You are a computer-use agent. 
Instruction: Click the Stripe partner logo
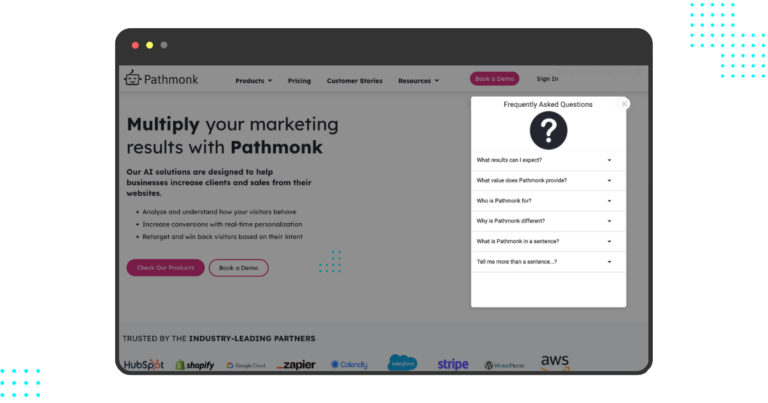pos(453,364)
